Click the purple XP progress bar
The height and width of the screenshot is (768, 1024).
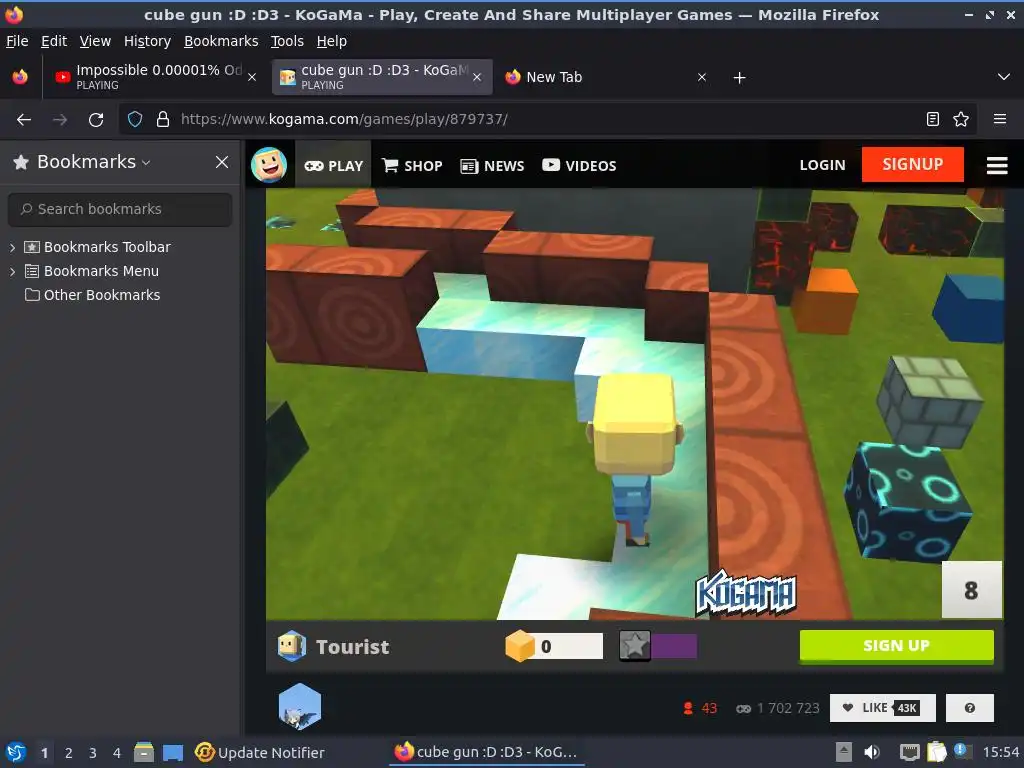click(674, 646)
